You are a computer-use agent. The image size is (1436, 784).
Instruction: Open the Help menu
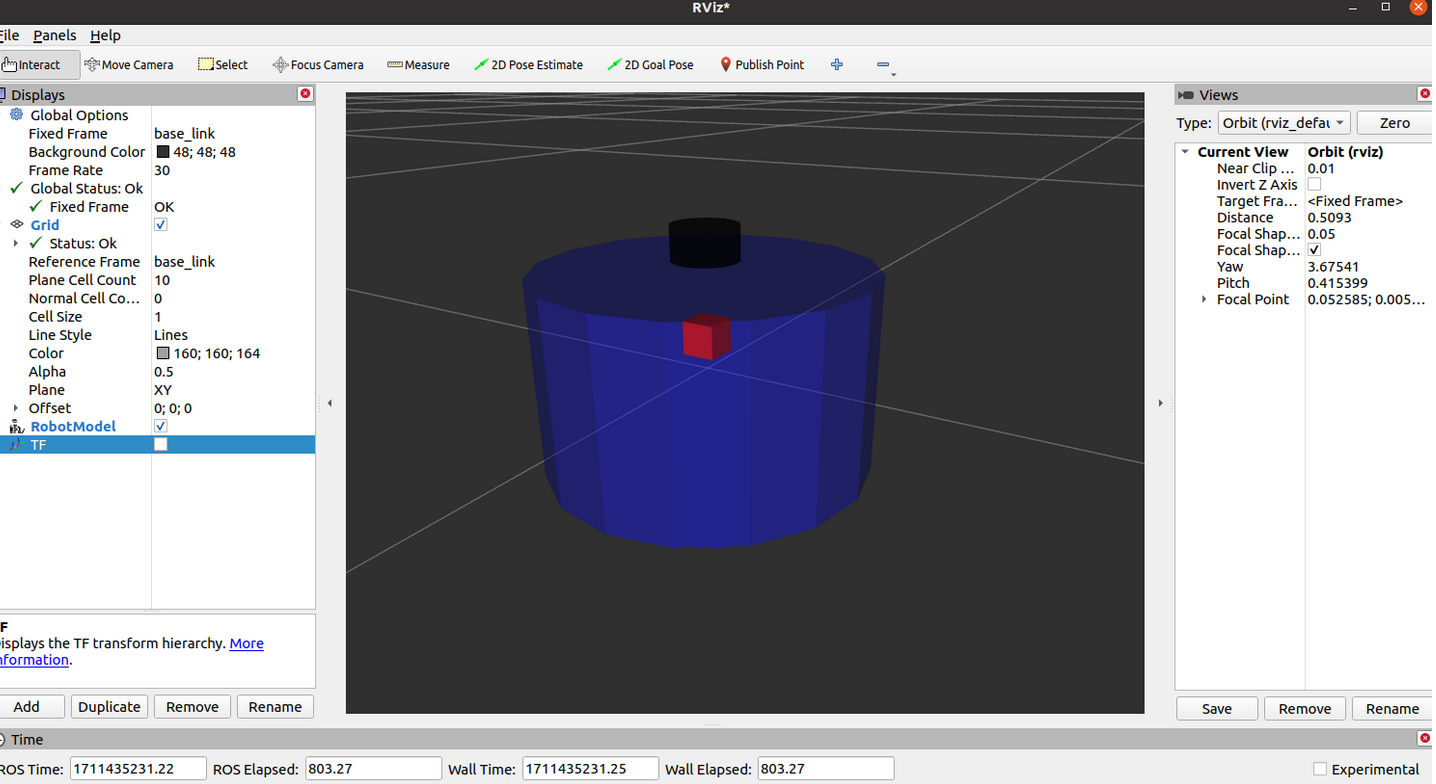click(105, 35)
